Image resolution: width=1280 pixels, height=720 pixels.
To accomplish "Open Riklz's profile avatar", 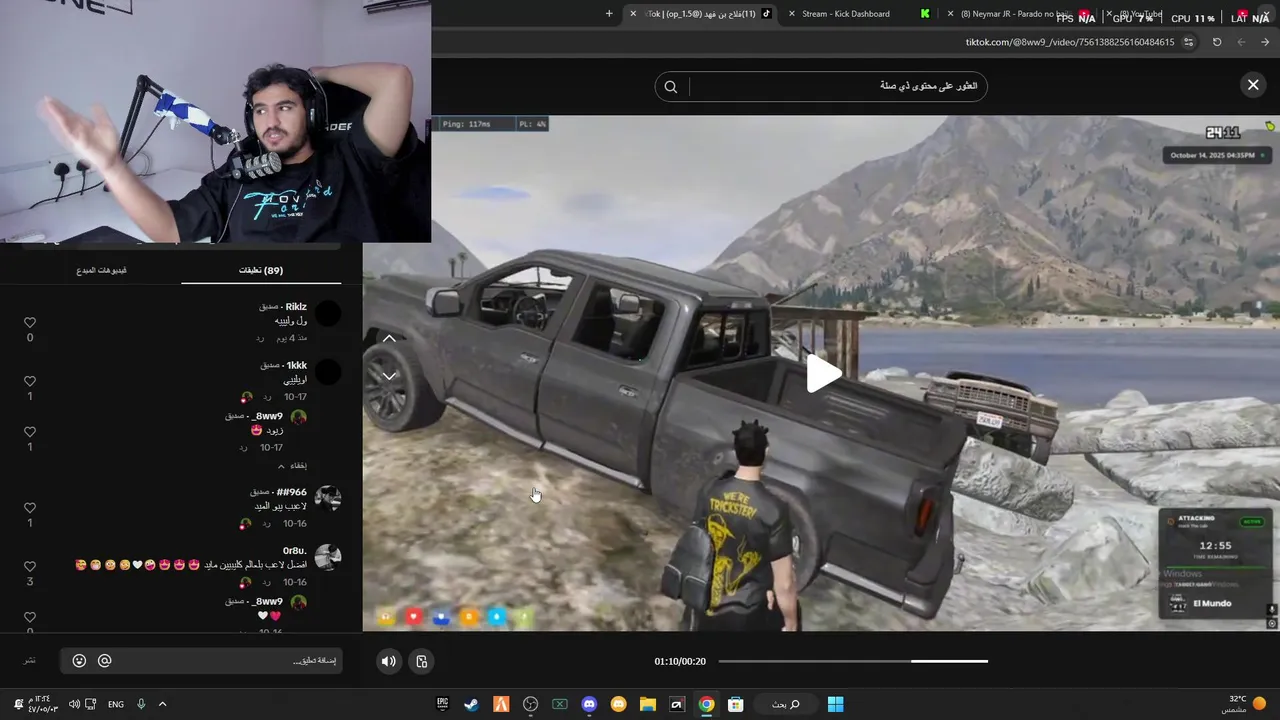I will [x=328, y=314].
